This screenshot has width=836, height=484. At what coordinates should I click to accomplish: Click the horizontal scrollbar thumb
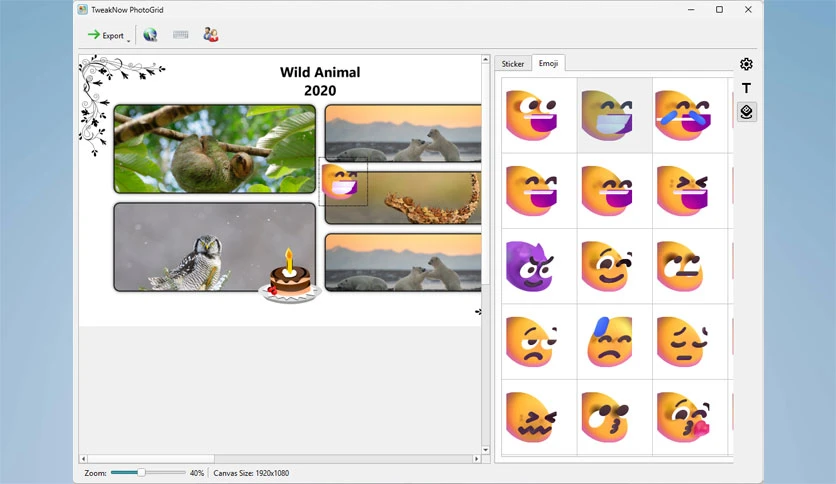151,458
